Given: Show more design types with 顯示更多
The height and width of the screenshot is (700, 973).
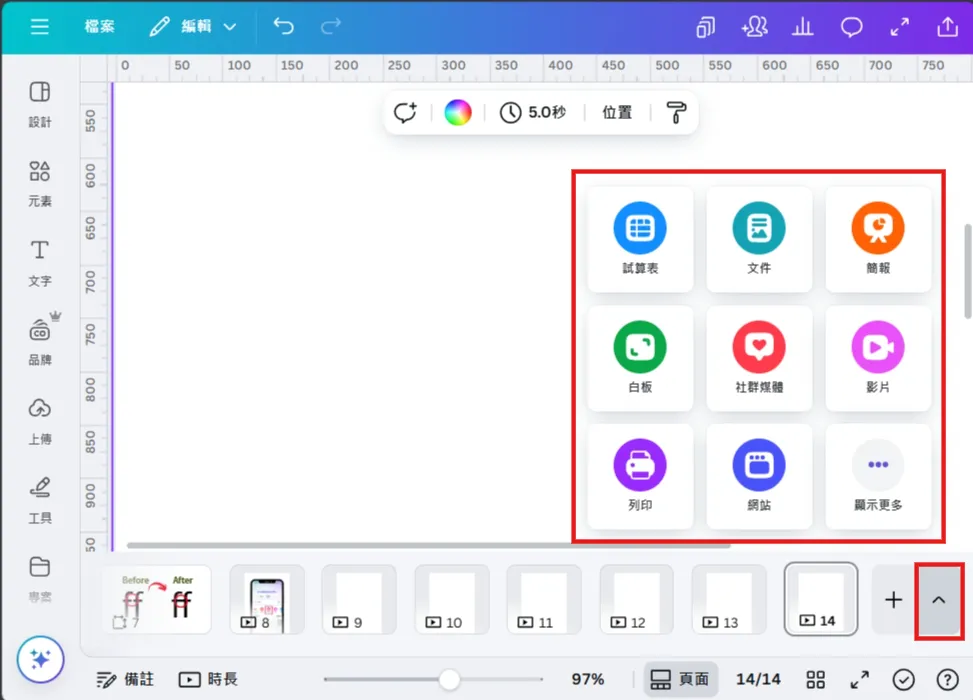Looking at the screenshot, I should (x=878, y=477).
